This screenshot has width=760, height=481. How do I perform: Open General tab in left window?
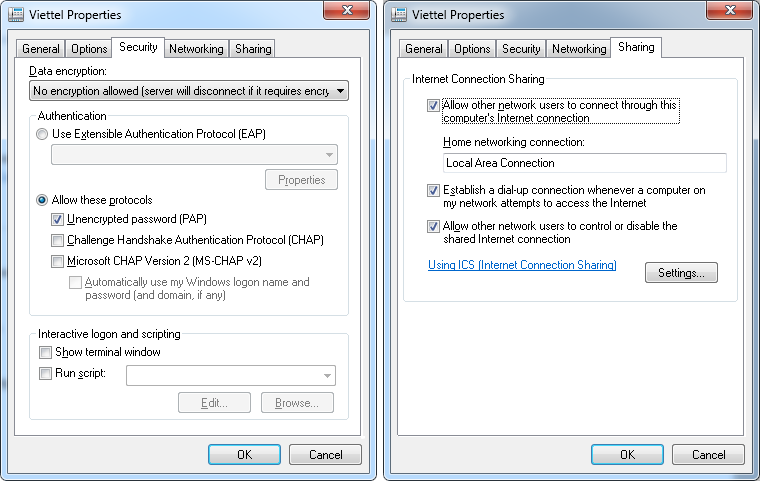coord(41,49)
